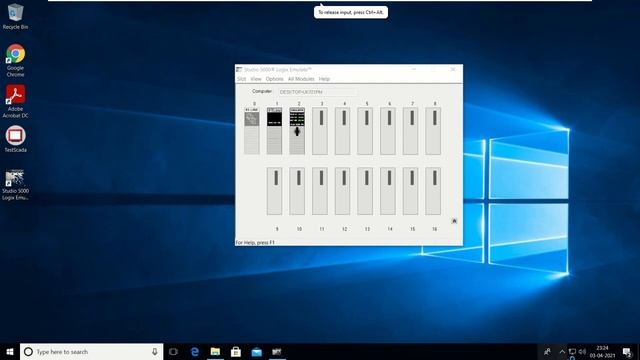Select empty chassis slot 12
The width and height of the screenshot is (640, 360).
coord(343,191)
